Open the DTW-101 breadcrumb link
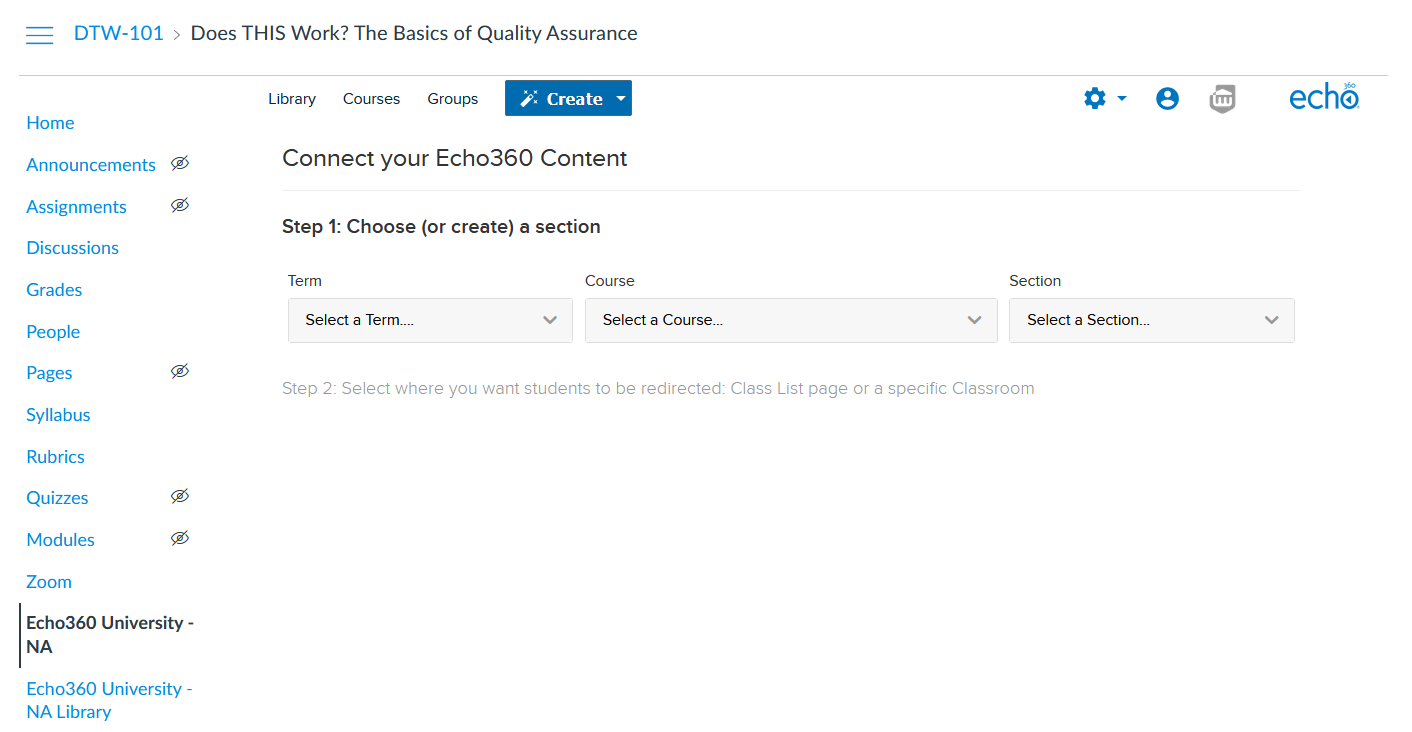Viewport: 1412px width, 732px height. [x=119, y=33]
